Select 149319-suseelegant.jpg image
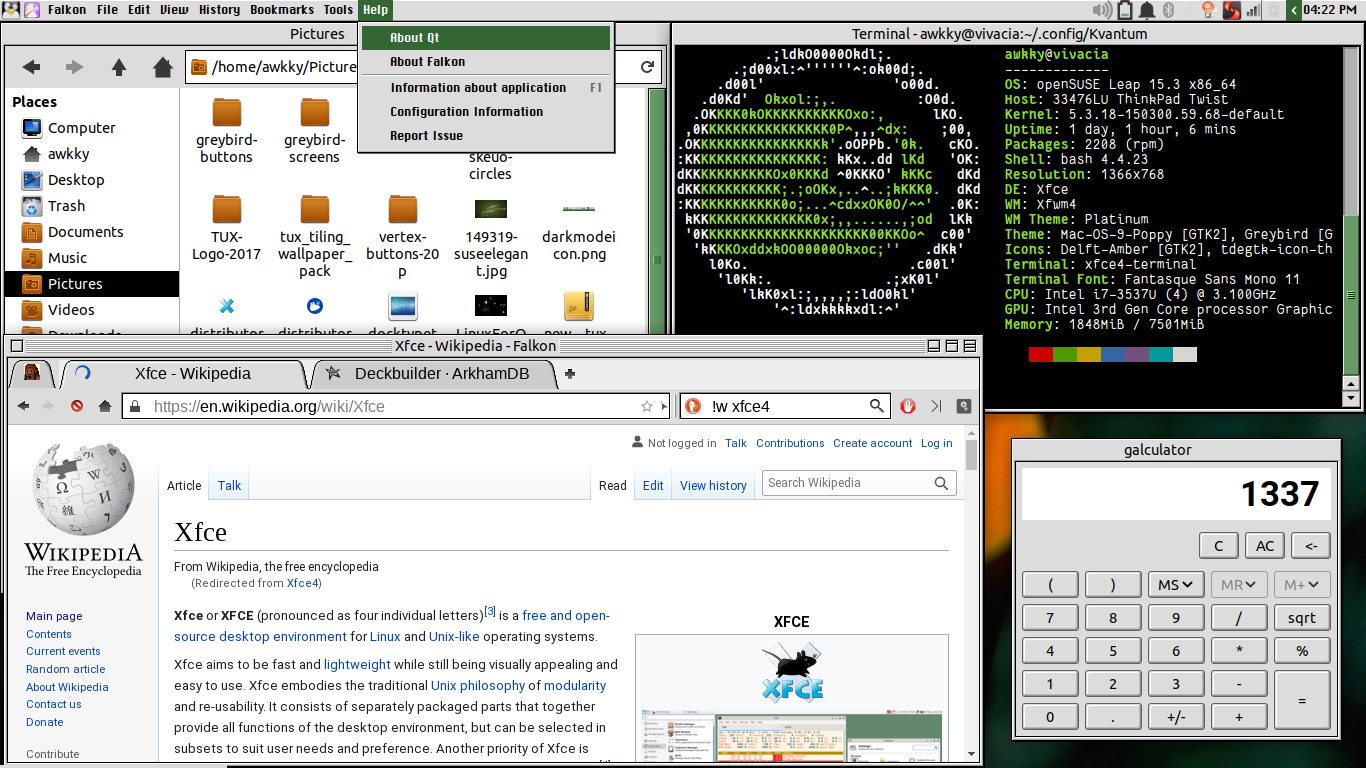The image size is (1366, 768). (491, 236)
